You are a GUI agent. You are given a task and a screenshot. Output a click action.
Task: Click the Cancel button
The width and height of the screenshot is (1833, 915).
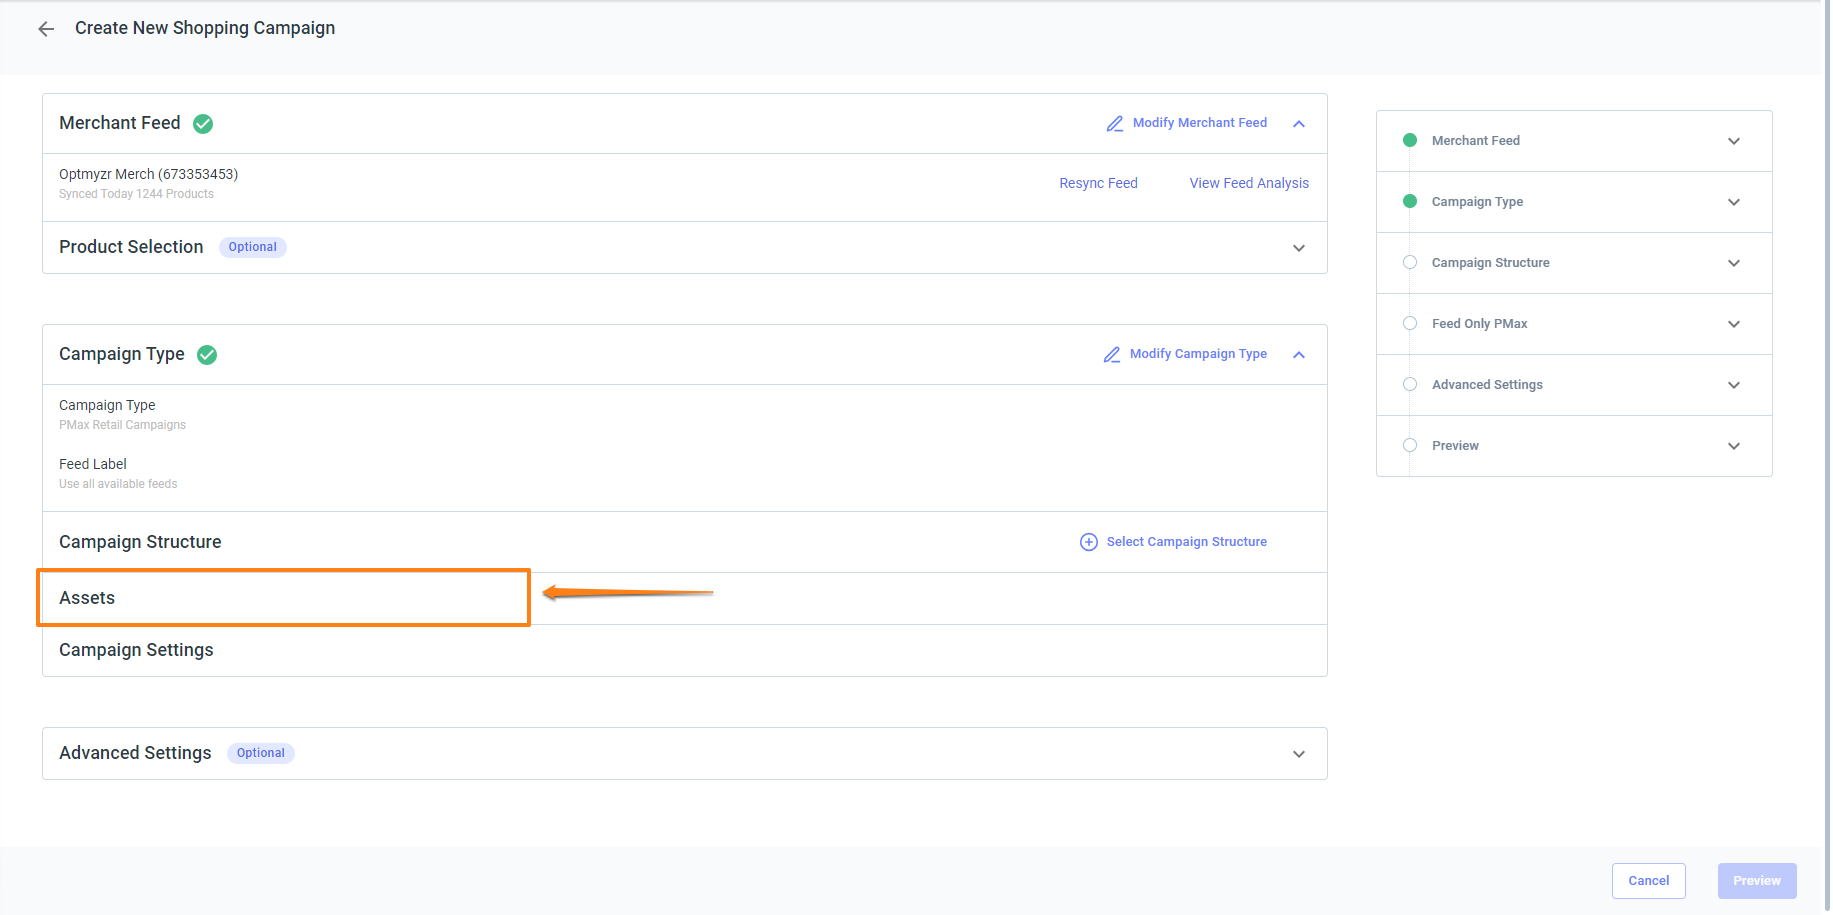point(1649,881)
